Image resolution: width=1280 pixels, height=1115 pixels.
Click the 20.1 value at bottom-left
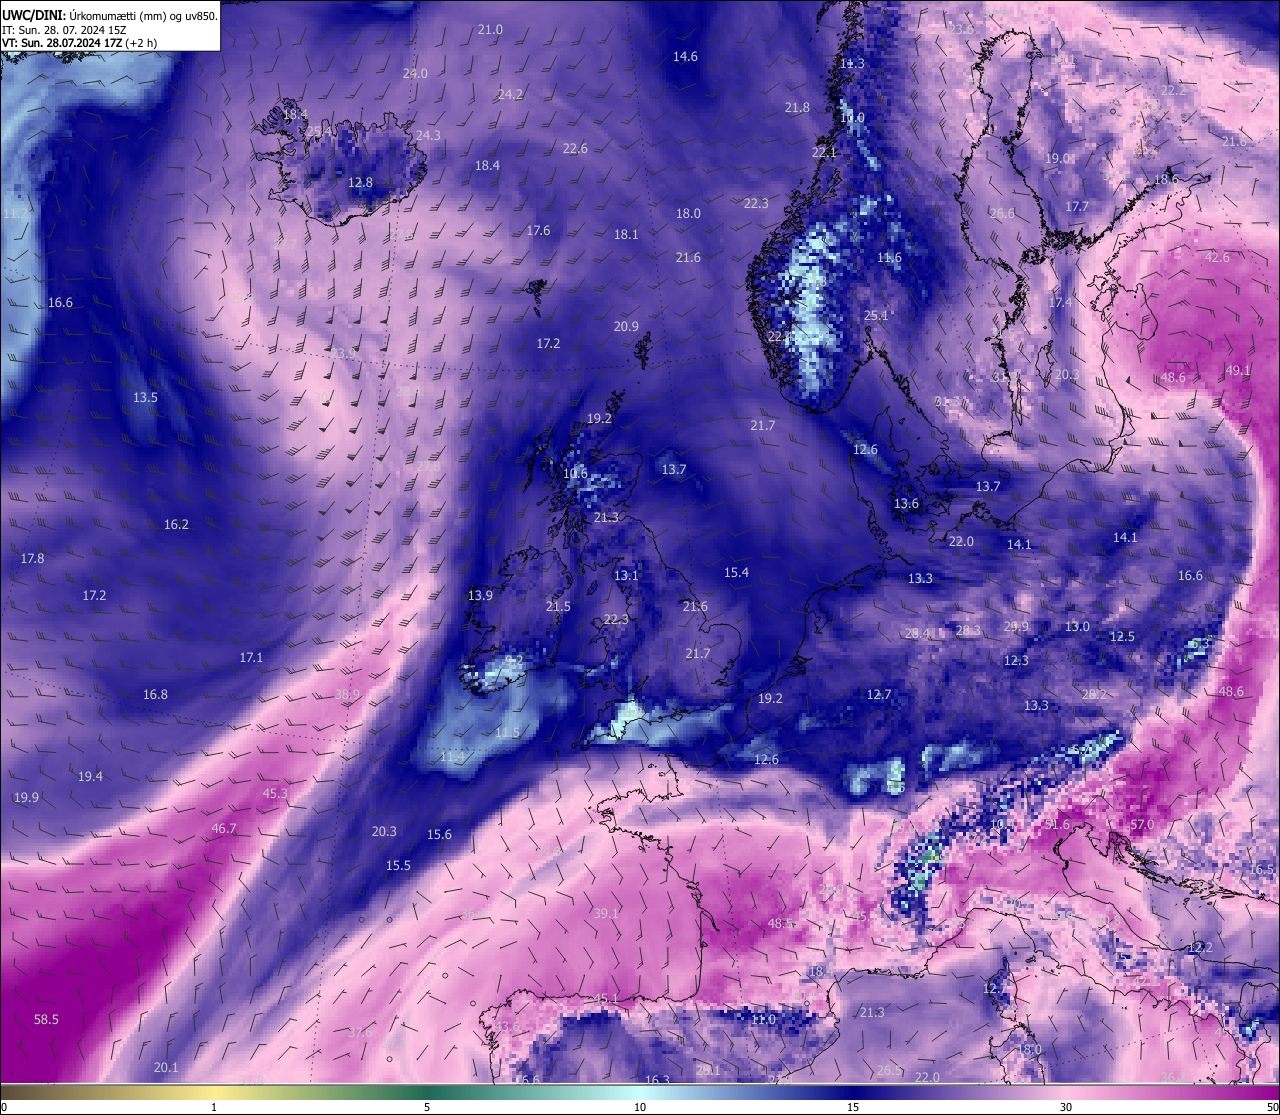coord(166,1067)
